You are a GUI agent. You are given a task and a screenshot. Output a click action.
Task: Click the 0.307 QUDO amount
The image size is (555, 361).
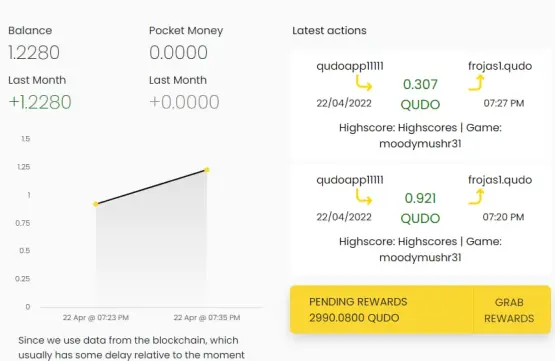(x=420, y=94)
